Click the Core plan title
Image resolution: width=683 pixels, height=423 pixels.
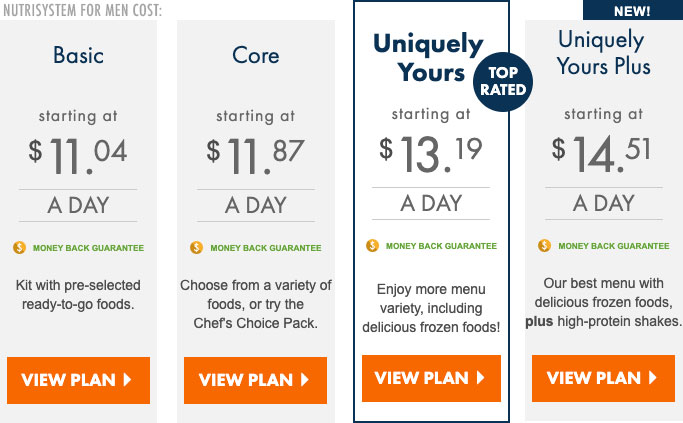(x=256, y=55)
